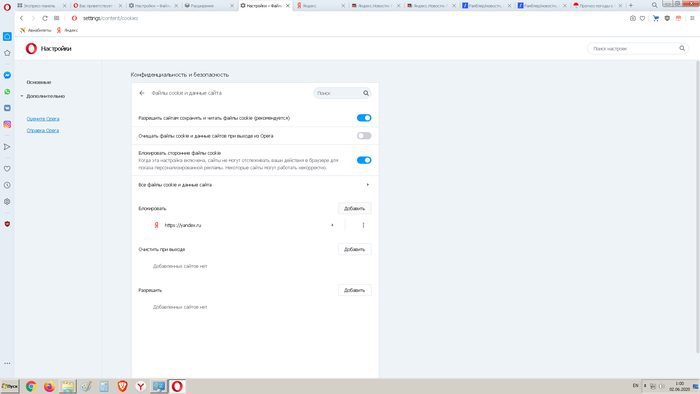Switch to the Расширения tab
This screenshot has width=700, height=394.
coord(209,5)
